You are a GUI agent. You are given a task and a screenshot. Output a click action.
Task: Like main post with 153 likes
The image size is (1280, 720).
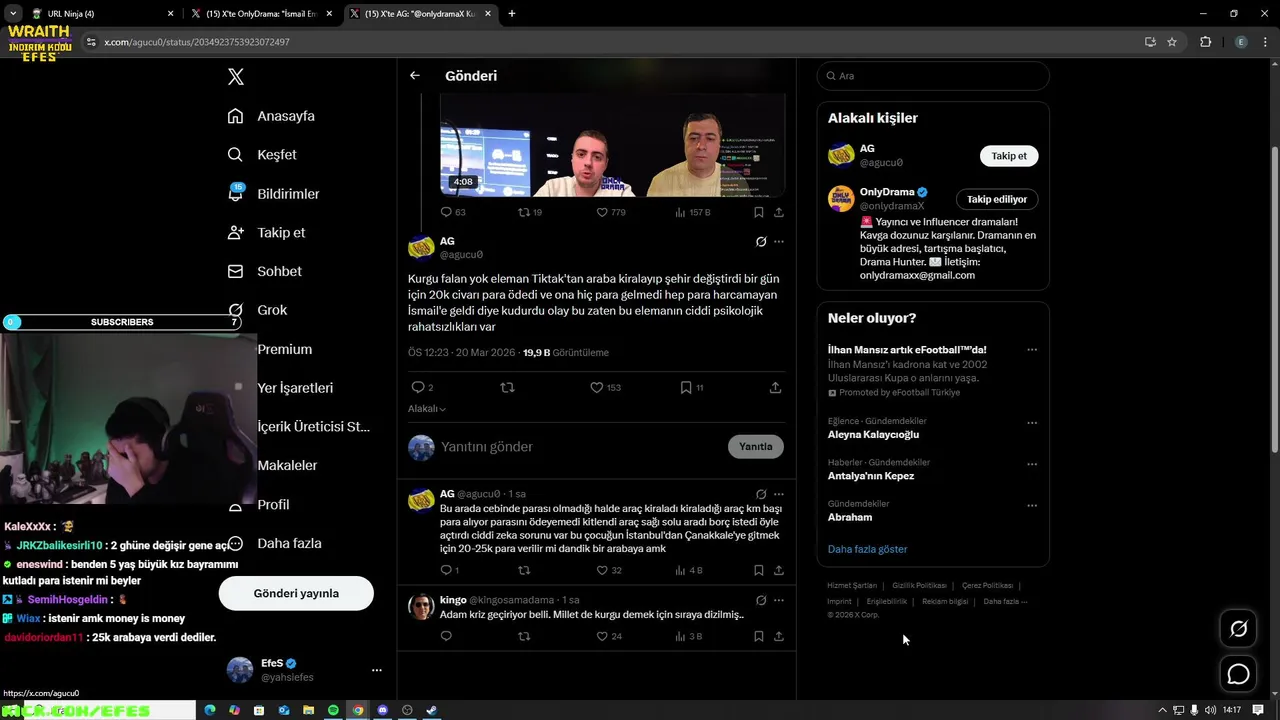point(596,387)
